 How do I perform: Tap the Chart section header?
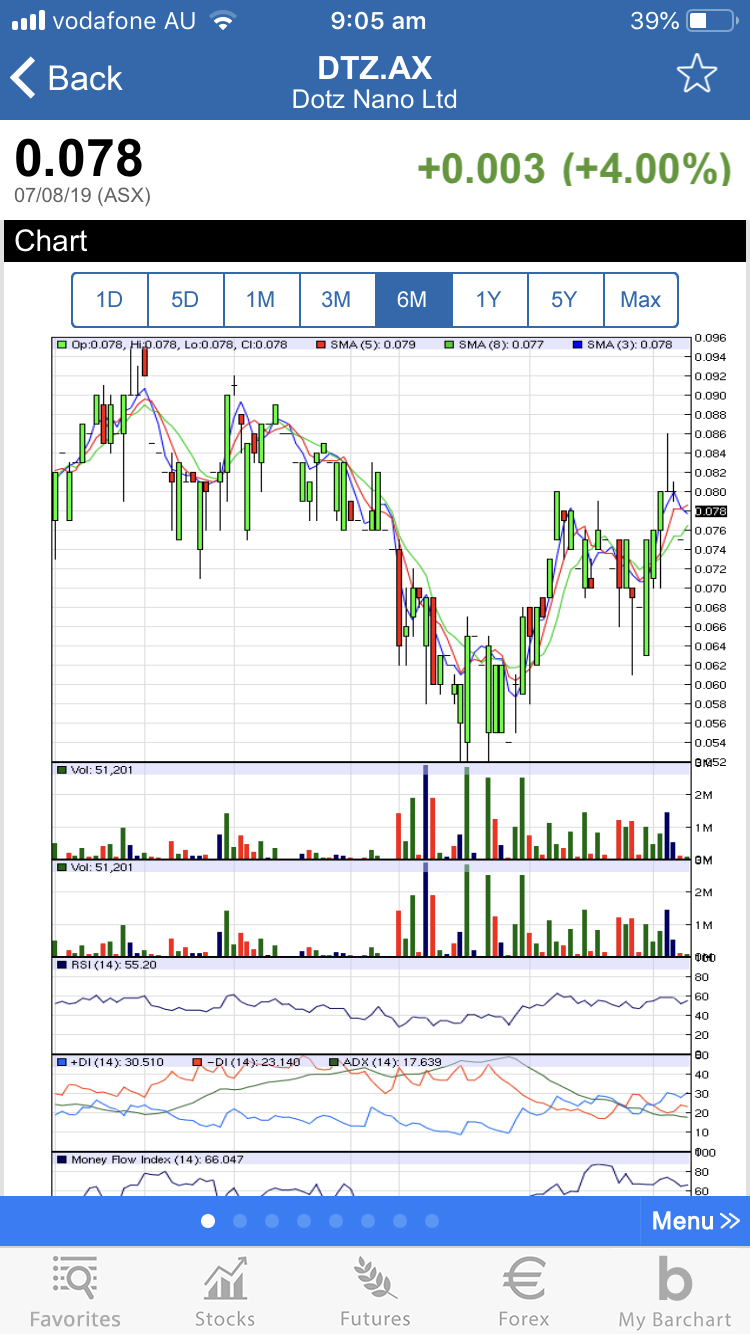point(375,241)
